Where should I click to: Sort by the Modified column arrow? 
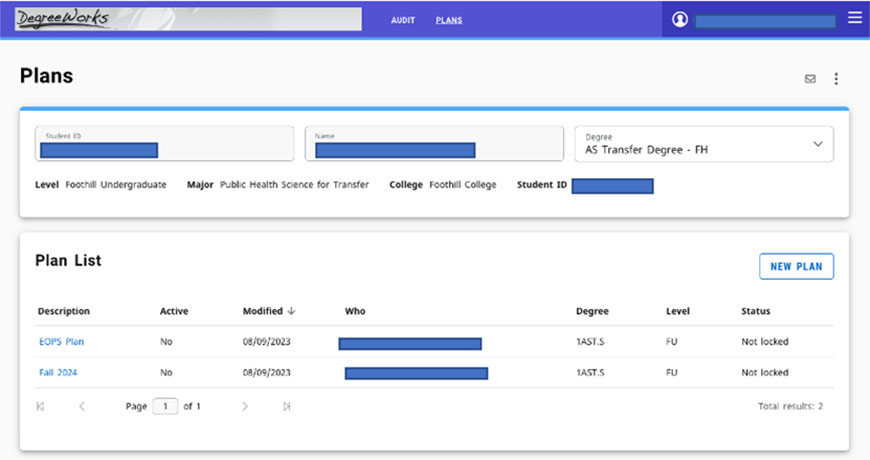(x=291, y=311)
